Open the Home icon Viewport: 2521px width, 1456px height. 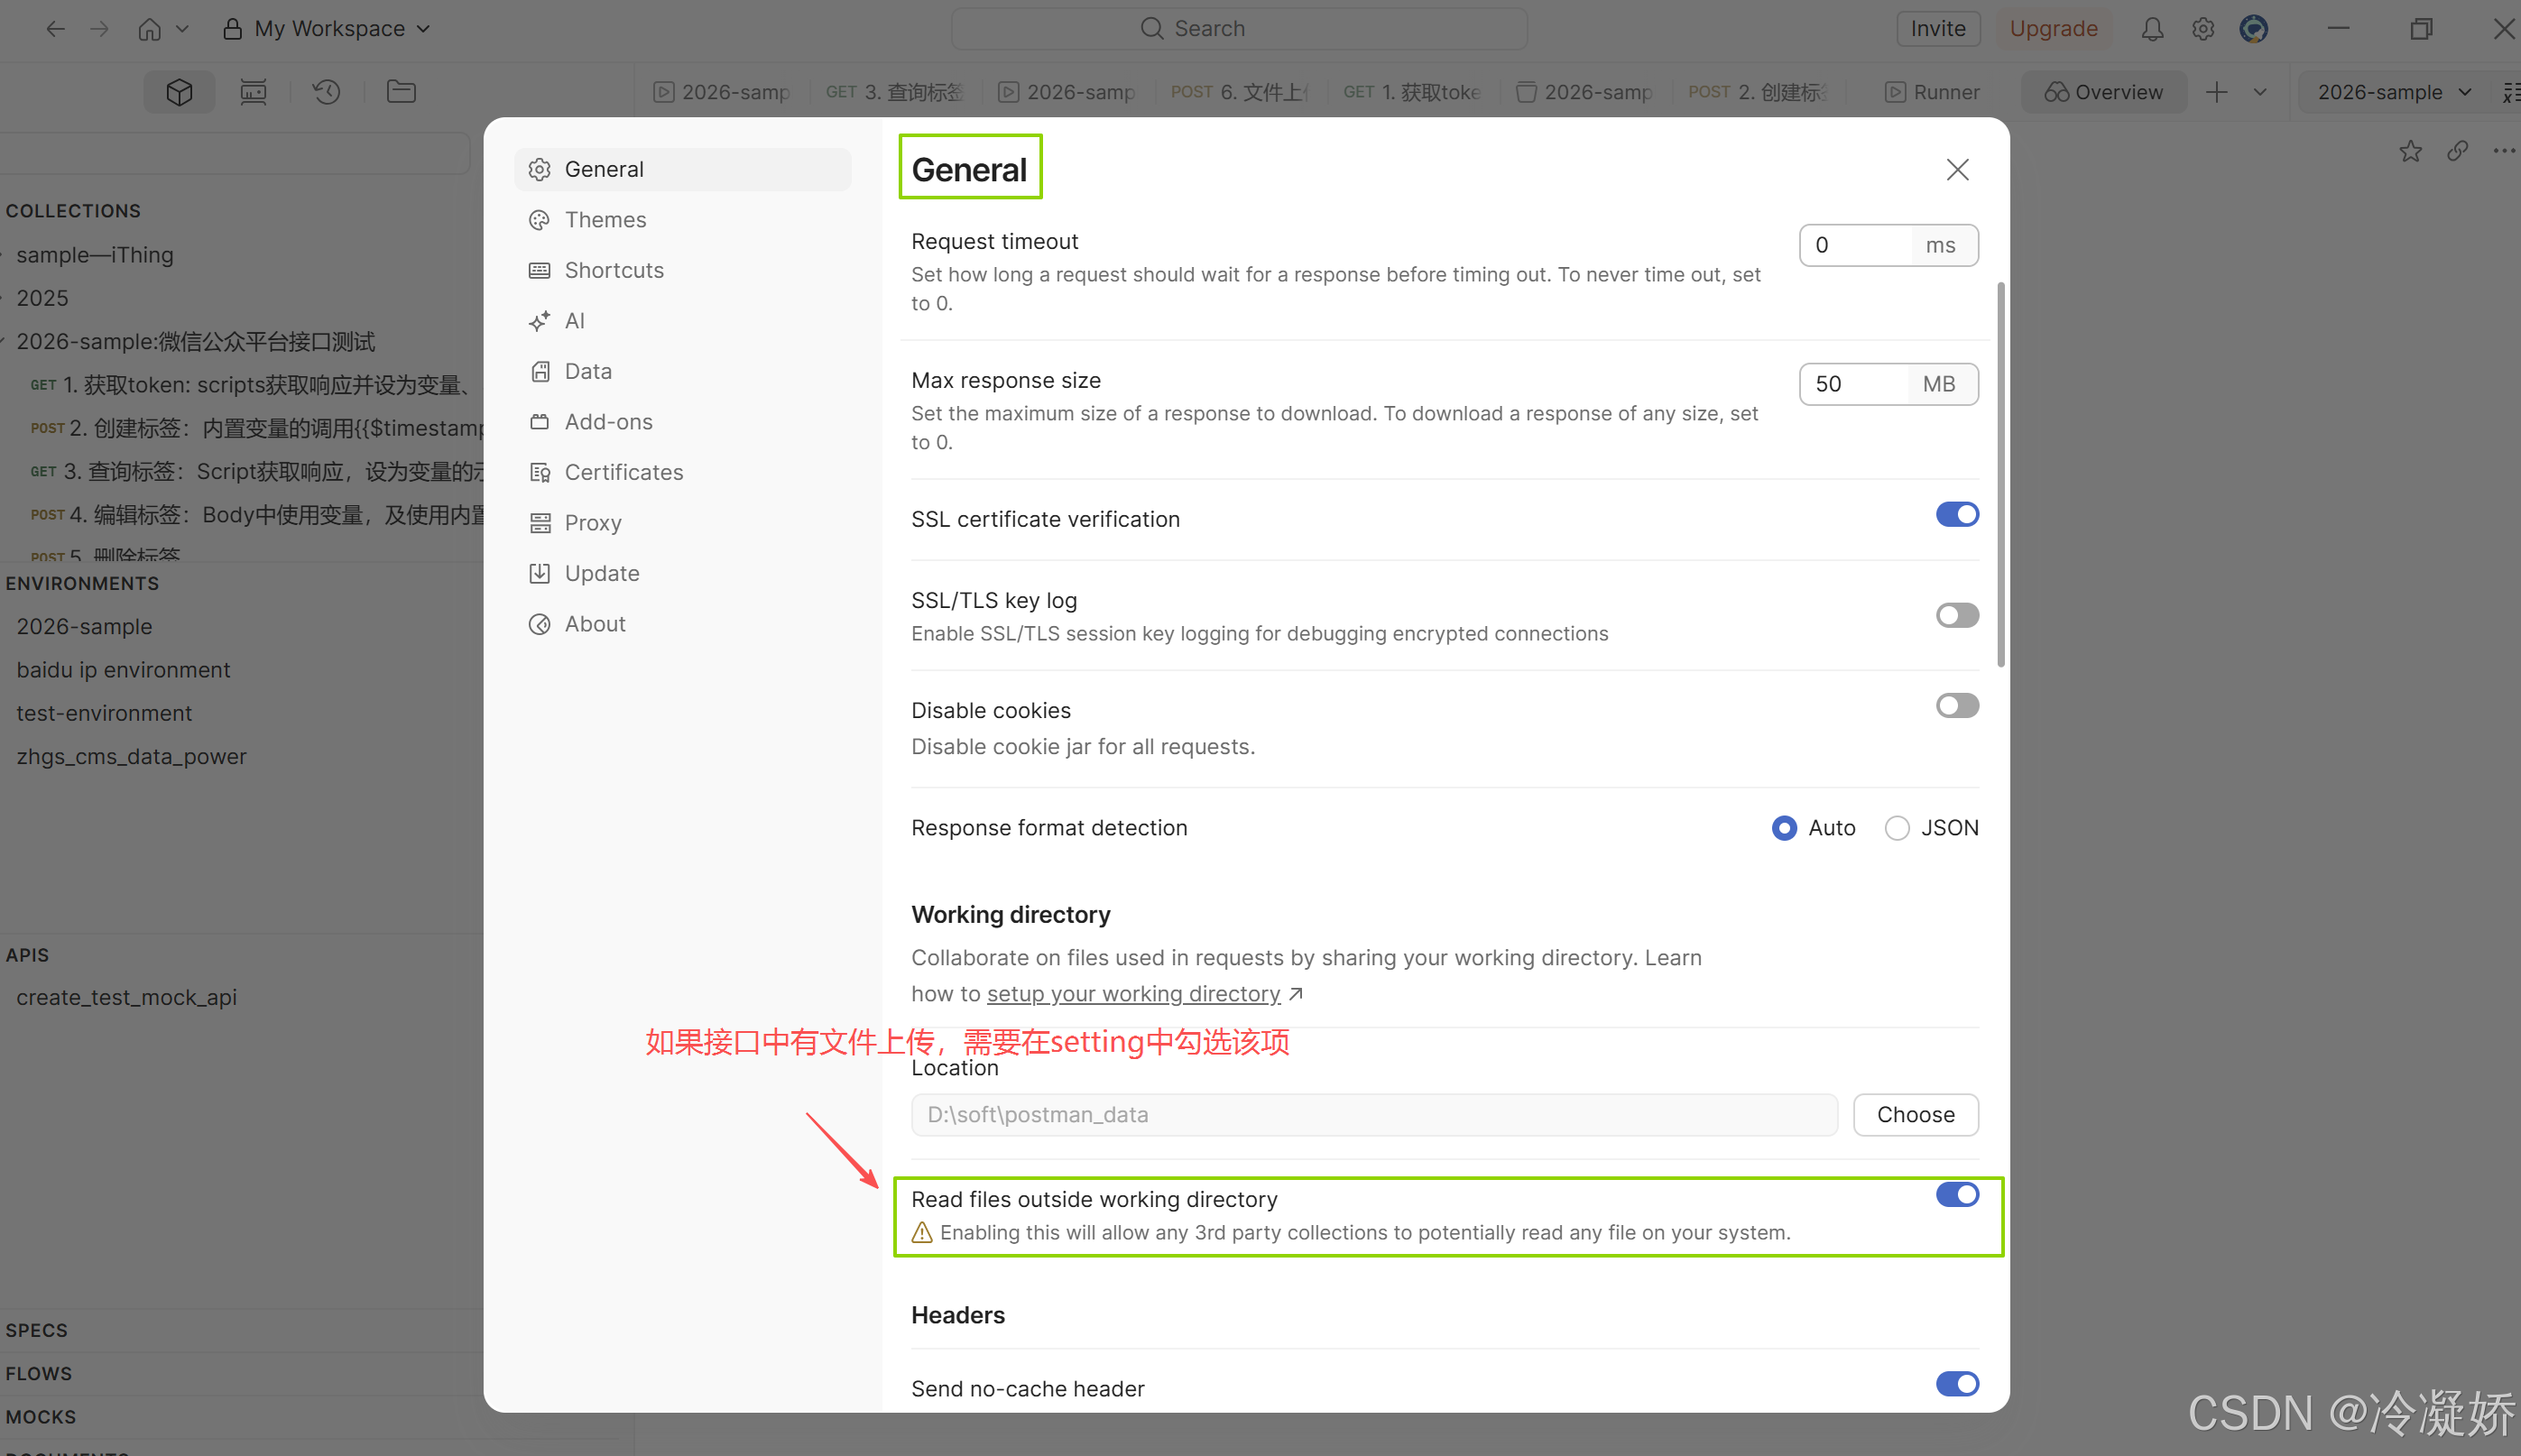tap(149, 29)
